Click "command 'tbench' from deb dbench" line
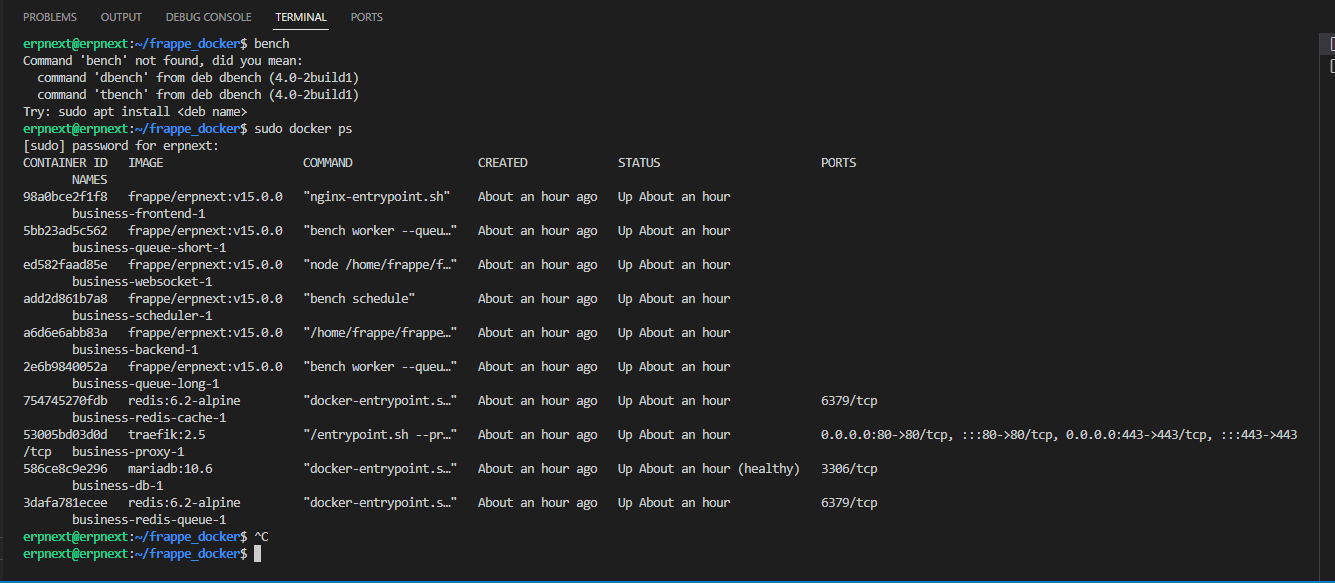This screenshot has width=1335, height=583. click(x=198, y=95)
